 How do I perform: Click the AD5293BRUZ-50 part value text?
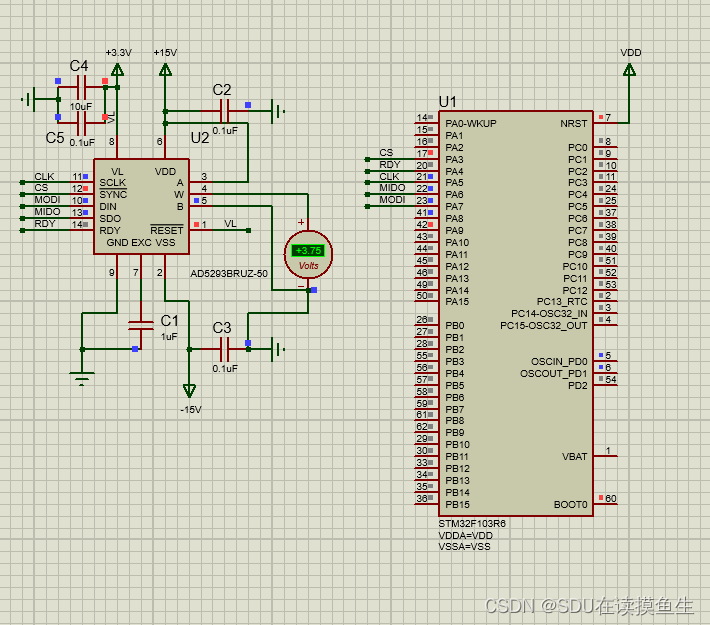(x=229, y=274)
